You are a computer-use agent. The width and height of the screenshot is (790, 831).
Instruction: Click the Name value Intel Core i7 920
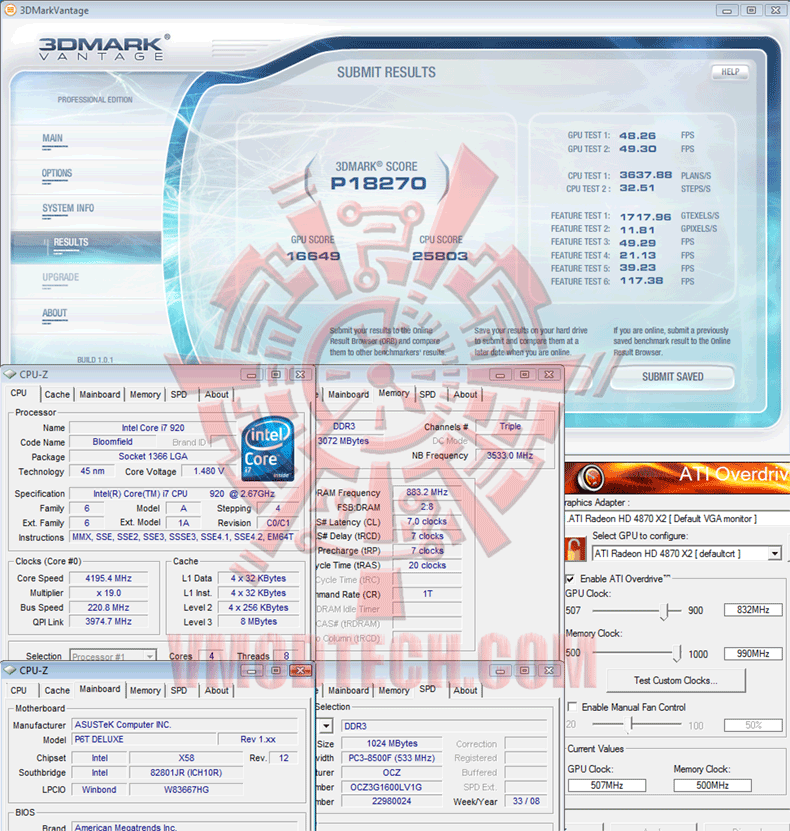tap(153, 428)
